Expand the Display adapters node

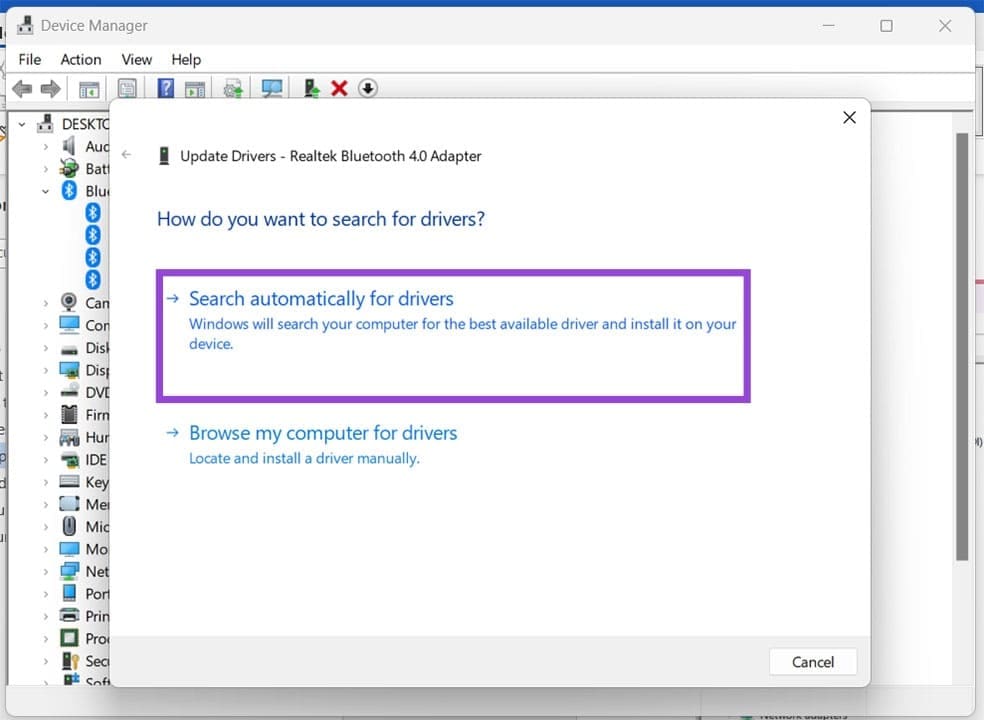click(x=46, y=369)
